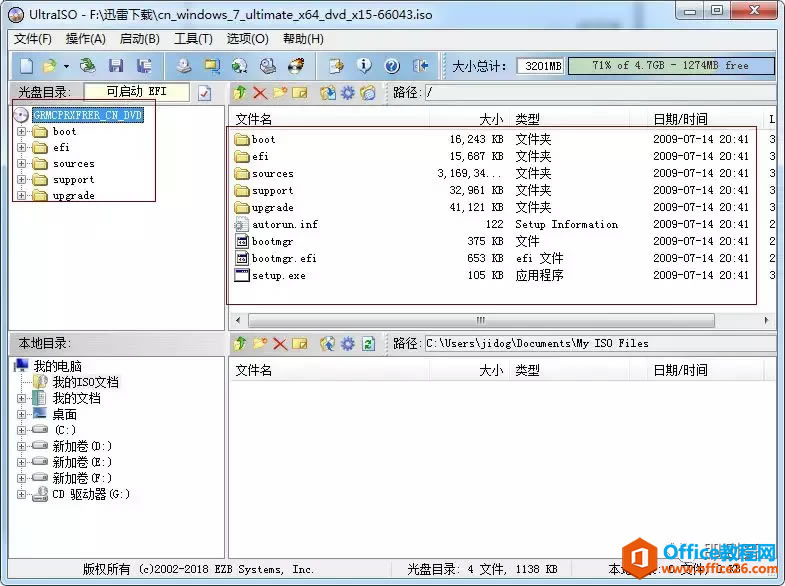Click the Add files toolbar icon
The height and width of the screenshot is (586, 785).
[336, 66]
